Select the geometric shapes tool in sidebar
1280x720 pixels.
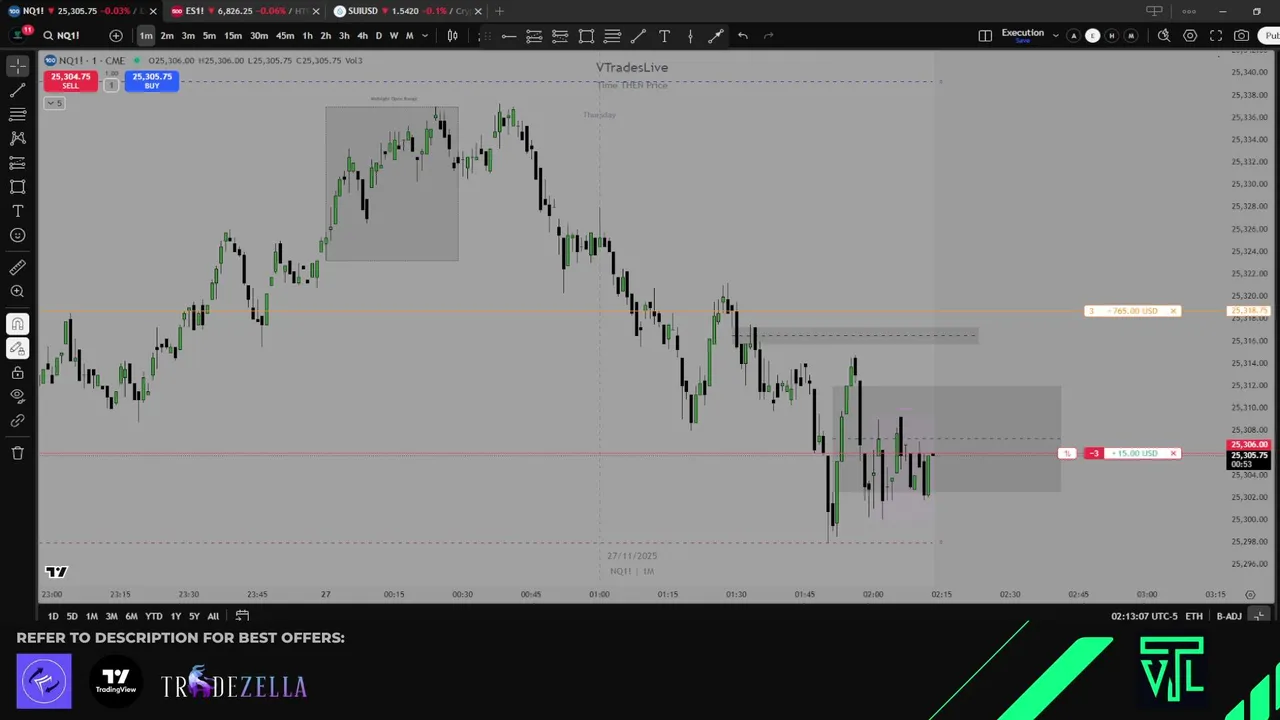[17, 186]
